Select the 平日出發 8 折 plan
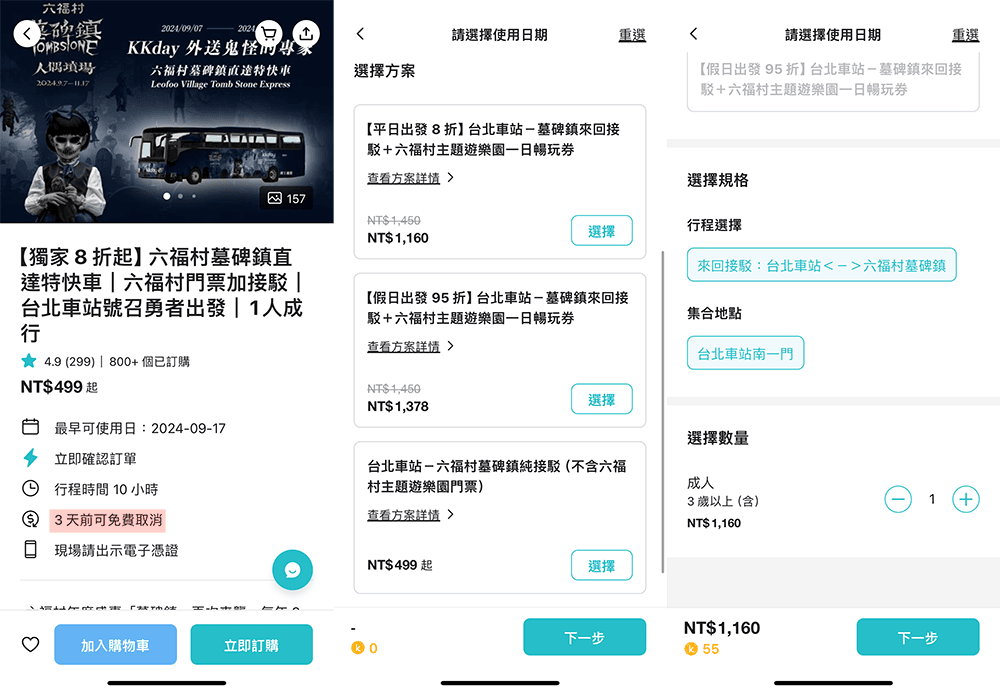This screenshot has width=1000, height=692. click(601, 231)
